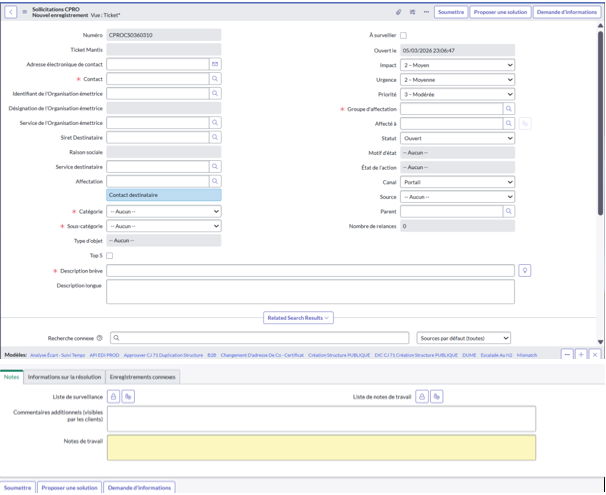Click the email icon beside Adresse électronique de contact

(215, 64)
